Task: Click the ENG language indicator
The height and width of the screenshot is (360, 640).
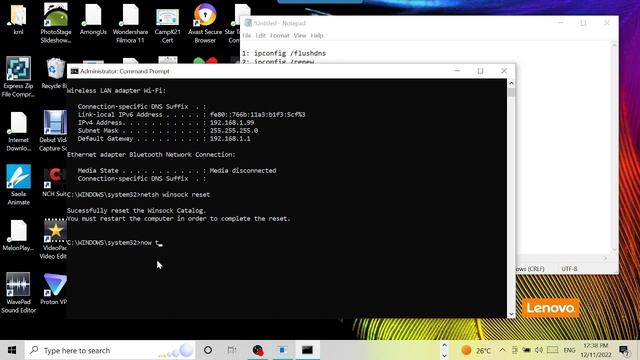Action: [569, 350]
